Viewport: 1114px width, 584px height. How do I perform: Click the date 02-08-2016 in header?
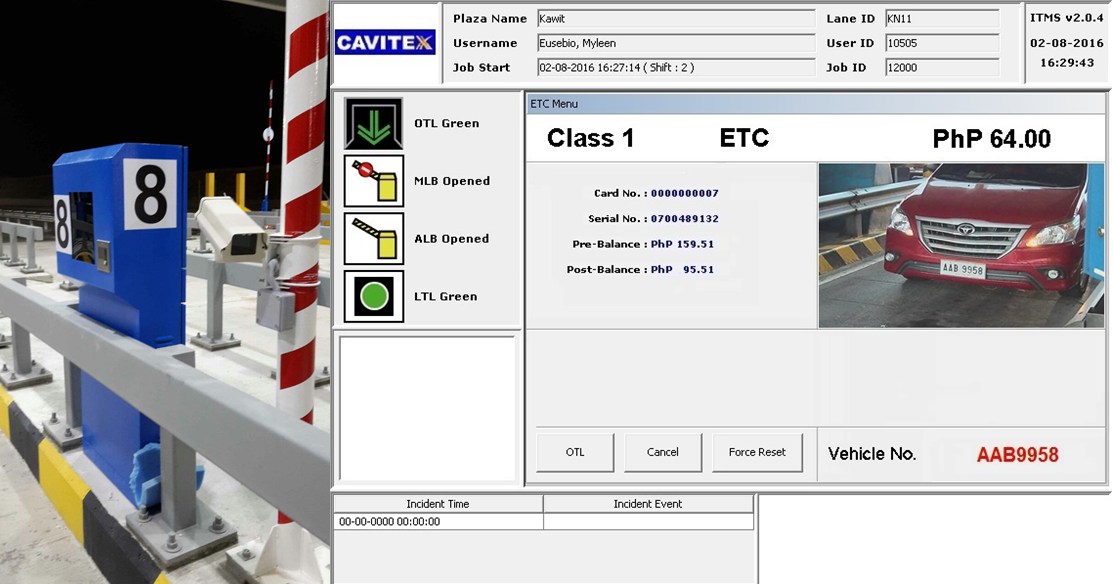(x=1066, y=43)
